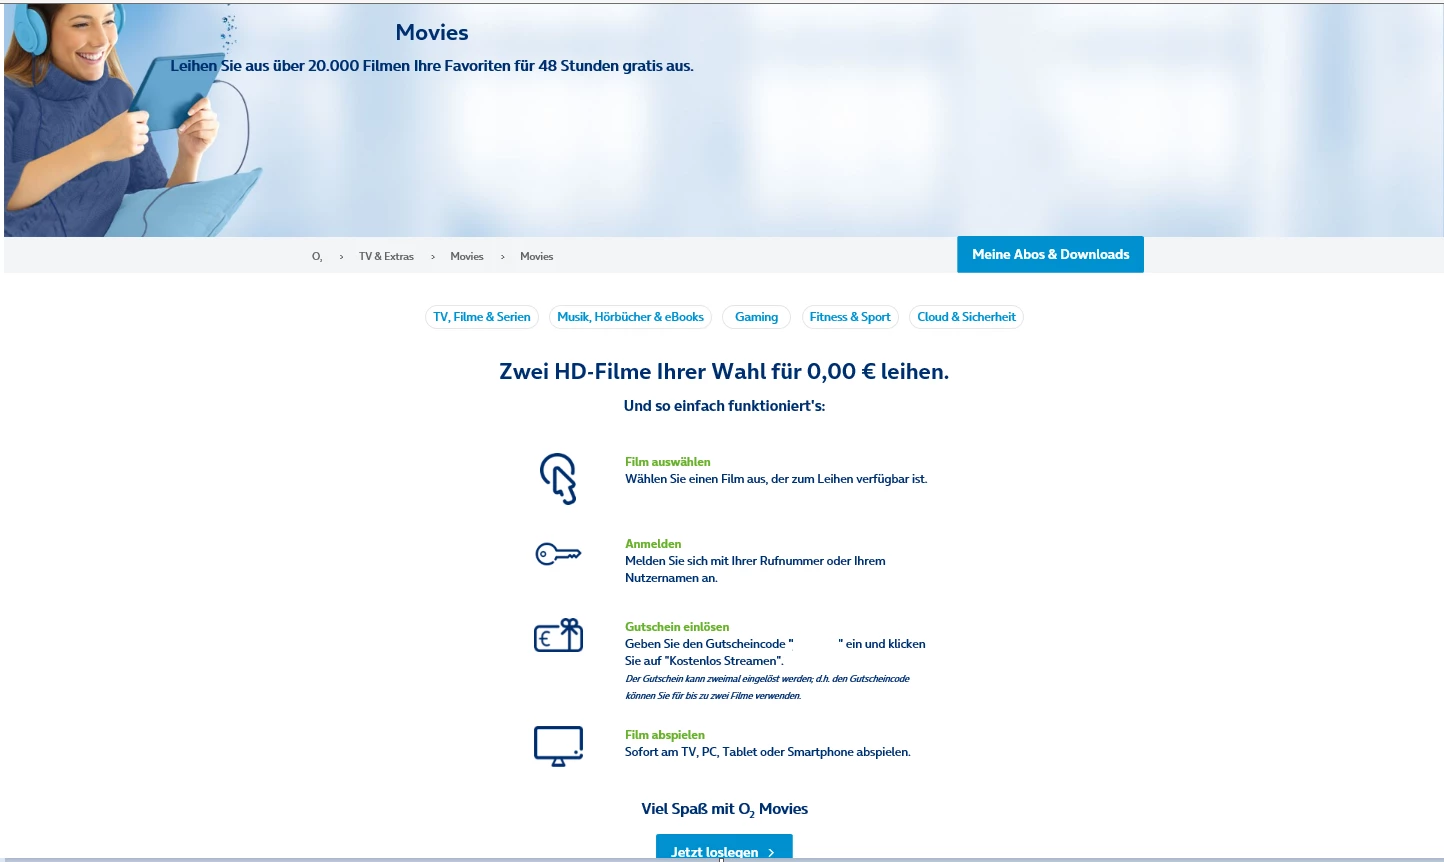The height and width of the screenshot is (862, 1444).
Task: Click the Film auswählen step heading
Action: (x=668, y=462)
